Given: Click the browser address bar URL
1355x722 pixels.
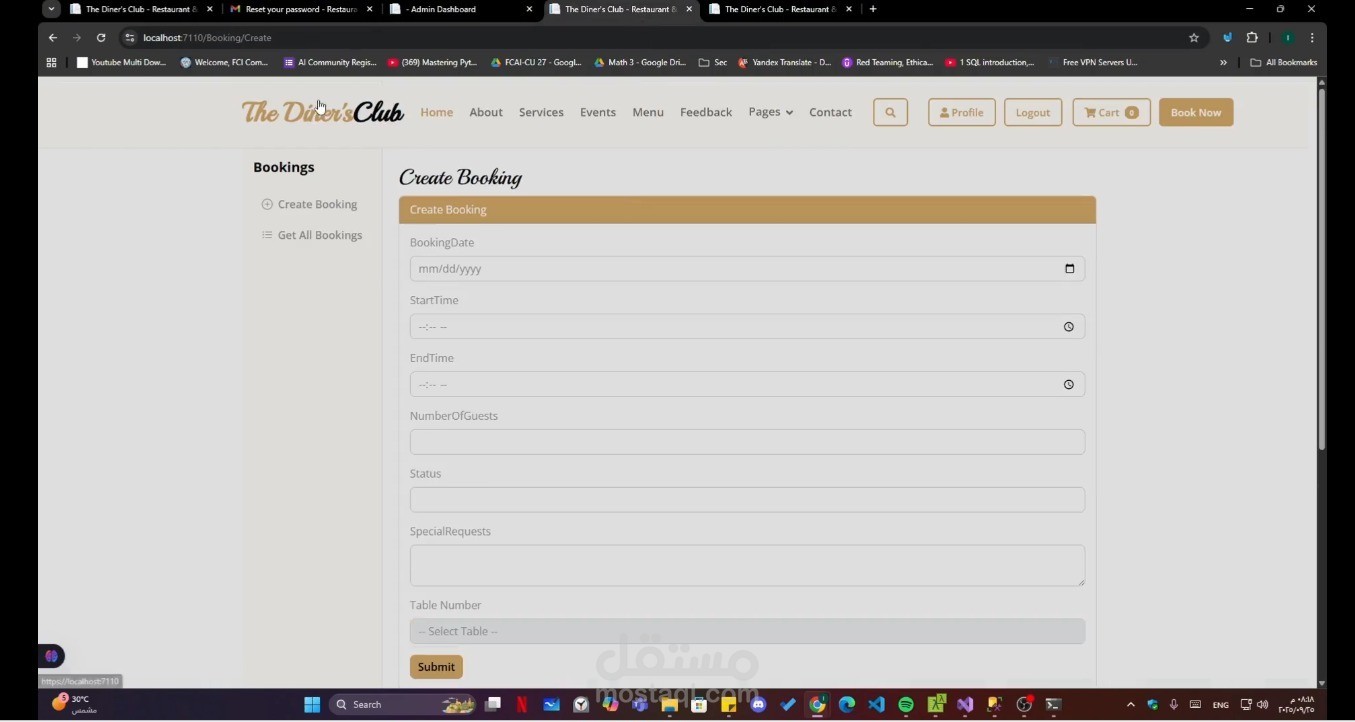Looking at the screenshot, I should (x=207, y=38).
